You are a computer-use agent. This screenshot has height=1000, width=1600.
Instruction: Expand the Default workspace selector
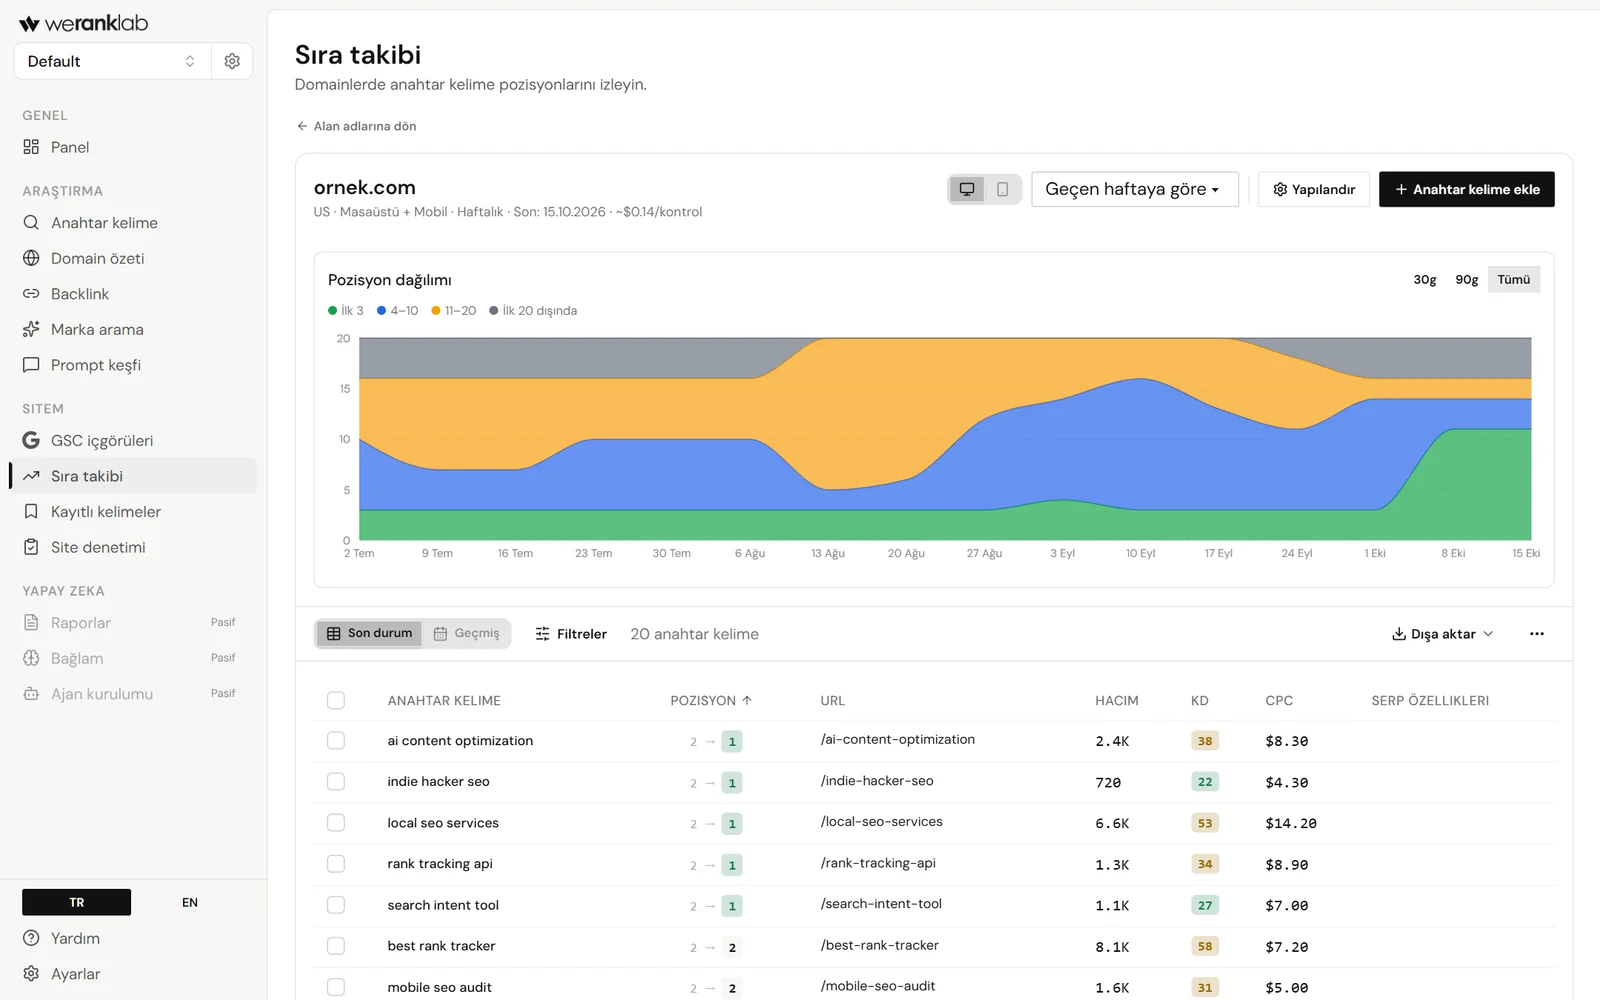point(113,61)
